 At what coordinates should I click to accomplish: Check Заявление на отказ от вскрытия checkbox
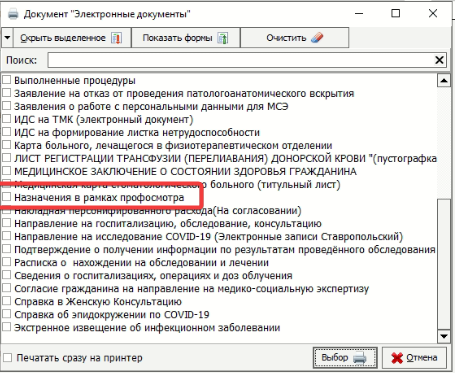[x=7, y=93]
